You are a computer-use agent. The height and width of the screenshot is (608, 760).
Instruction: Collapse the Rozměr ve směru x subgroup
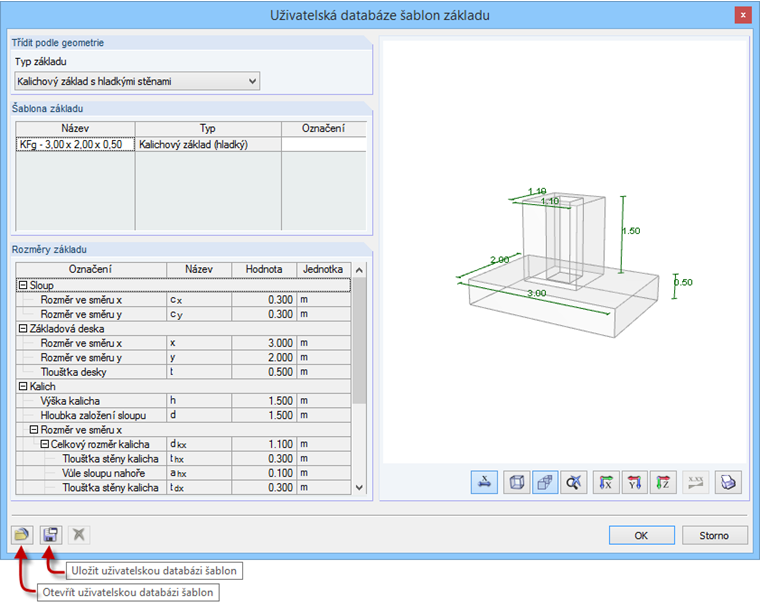(x=34, y=430)
